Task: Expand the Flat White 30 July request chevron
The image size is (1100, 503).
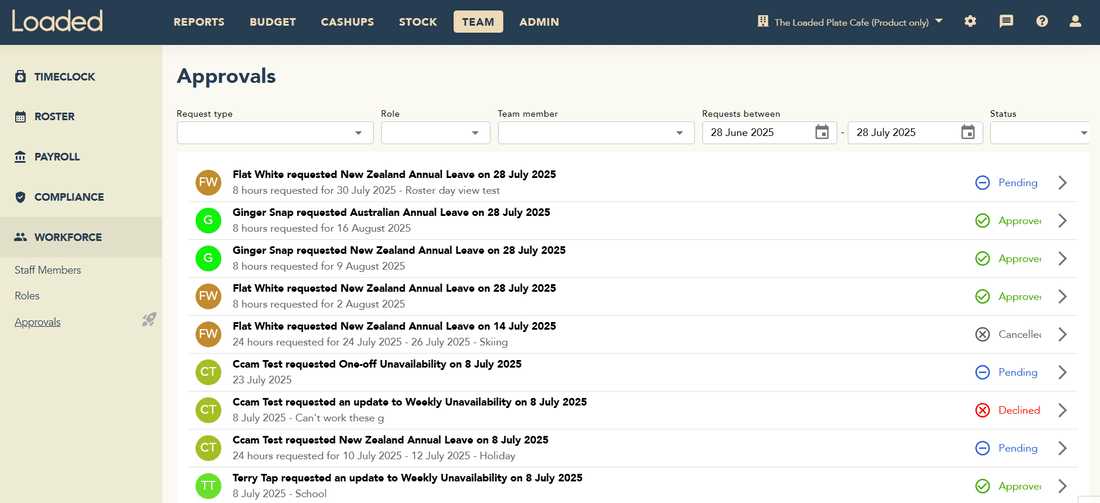Action: 1063,183
